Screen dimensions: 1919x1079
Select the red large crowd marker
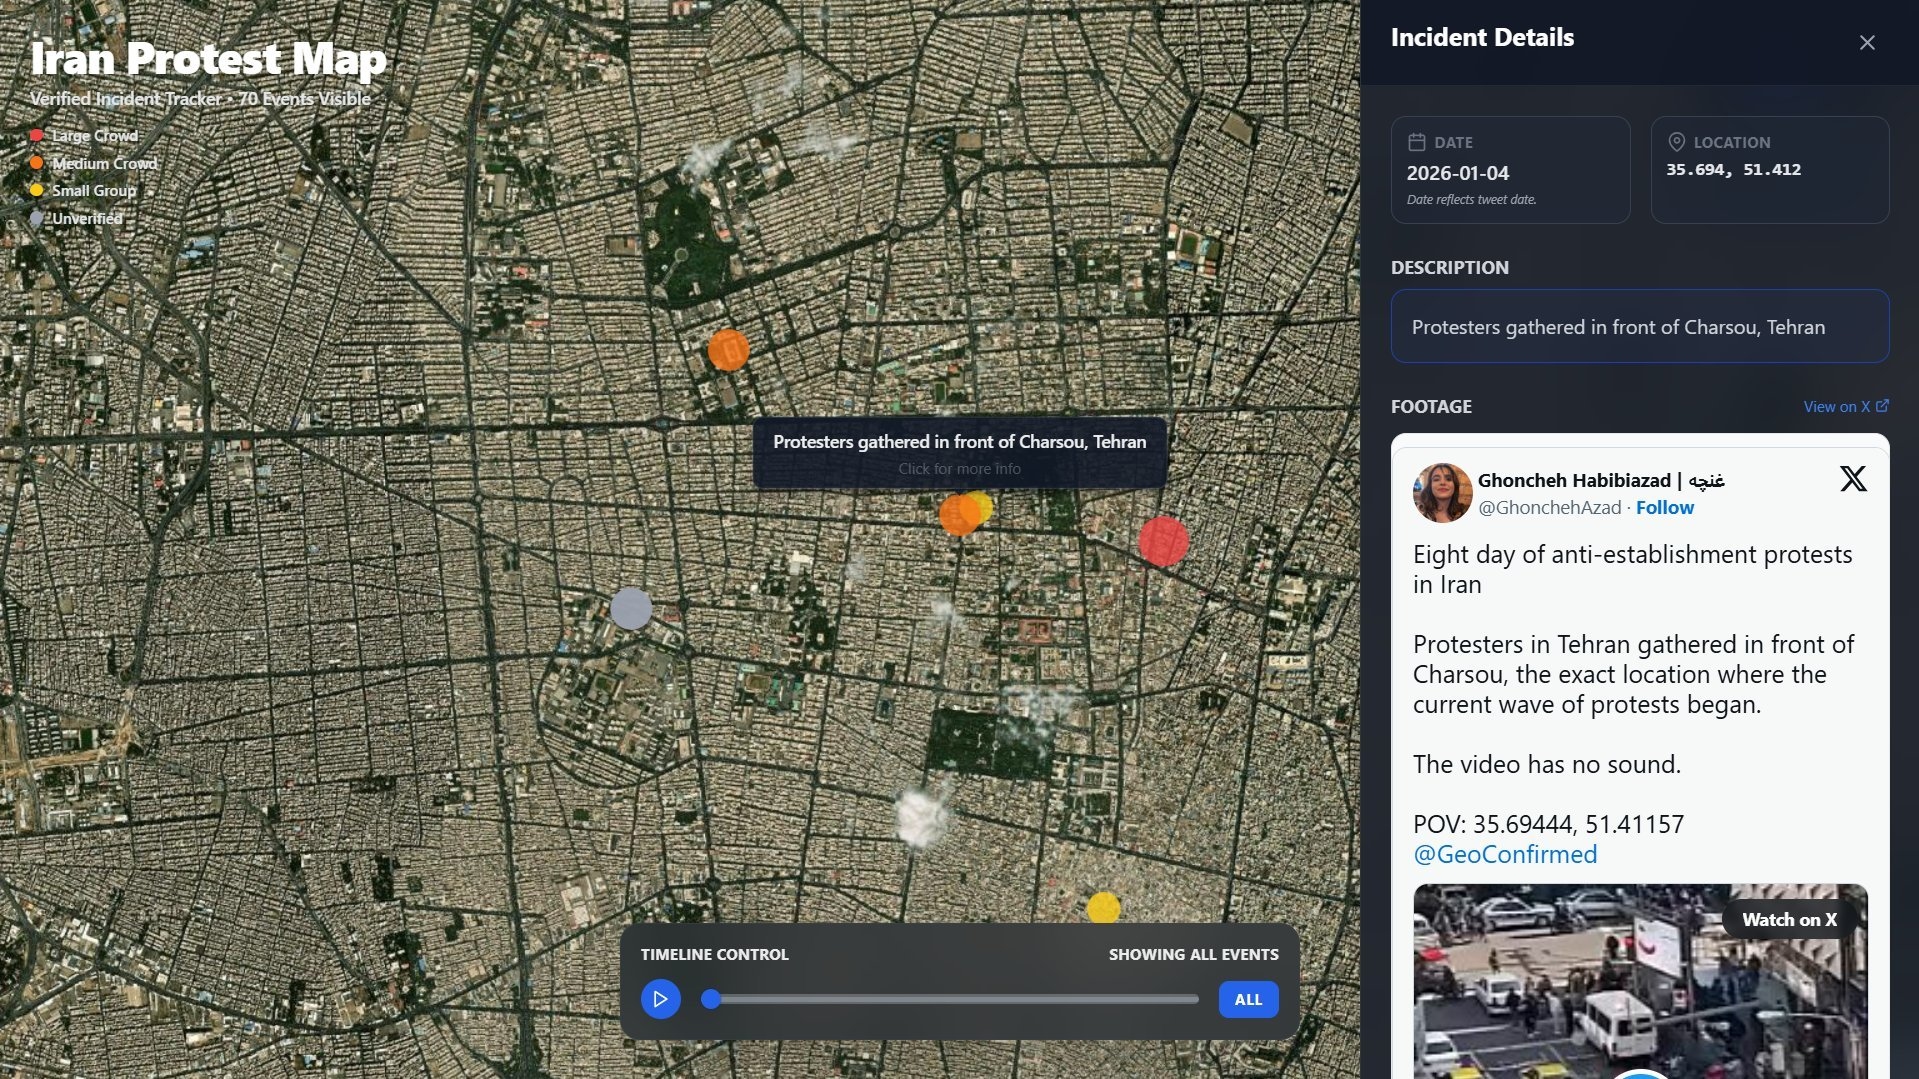pos(1163,542)
